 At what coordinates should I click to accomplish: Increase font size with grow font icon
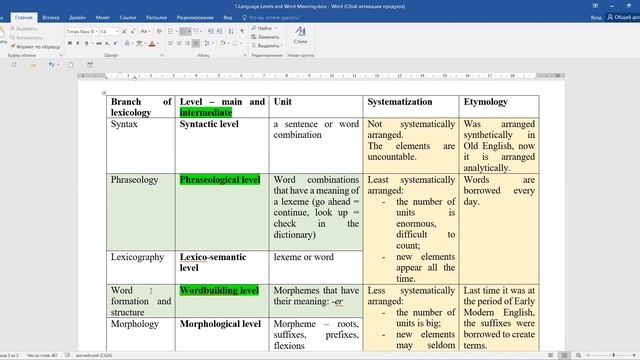click(124, 31)
